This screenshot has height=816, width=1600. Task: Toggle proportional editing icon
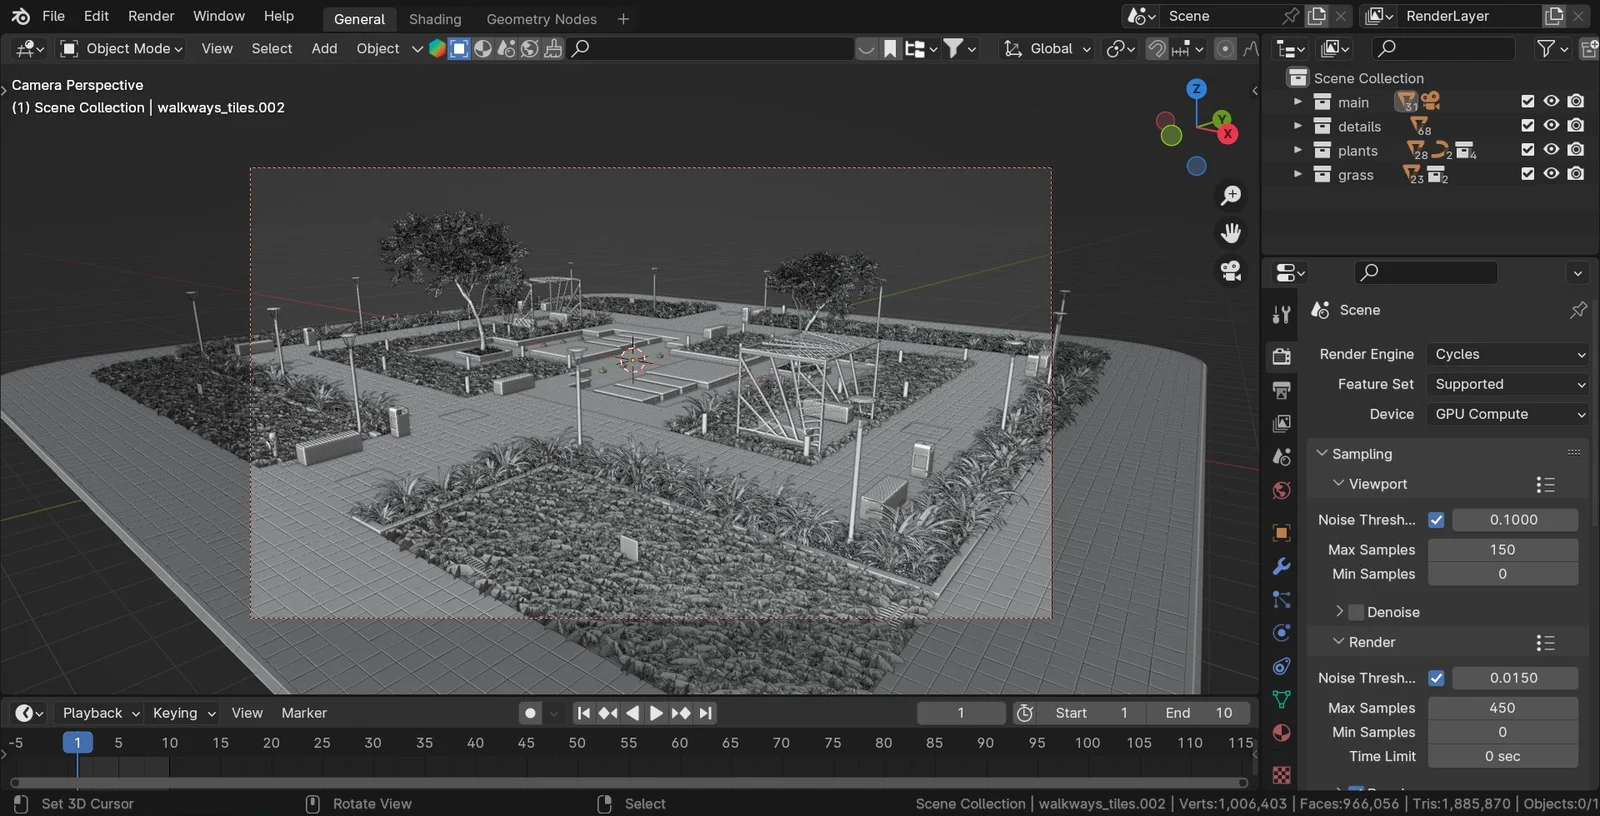coord(1225,48)
